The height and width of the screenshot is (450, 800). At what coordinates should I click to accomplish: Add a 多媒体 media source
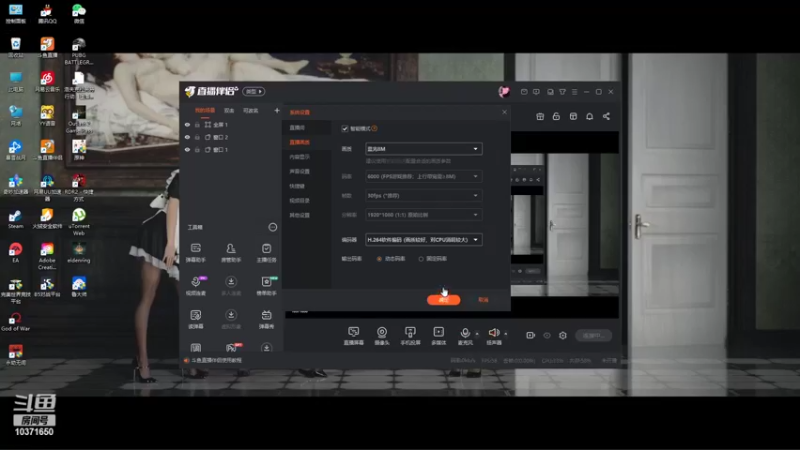coord(438,336)
